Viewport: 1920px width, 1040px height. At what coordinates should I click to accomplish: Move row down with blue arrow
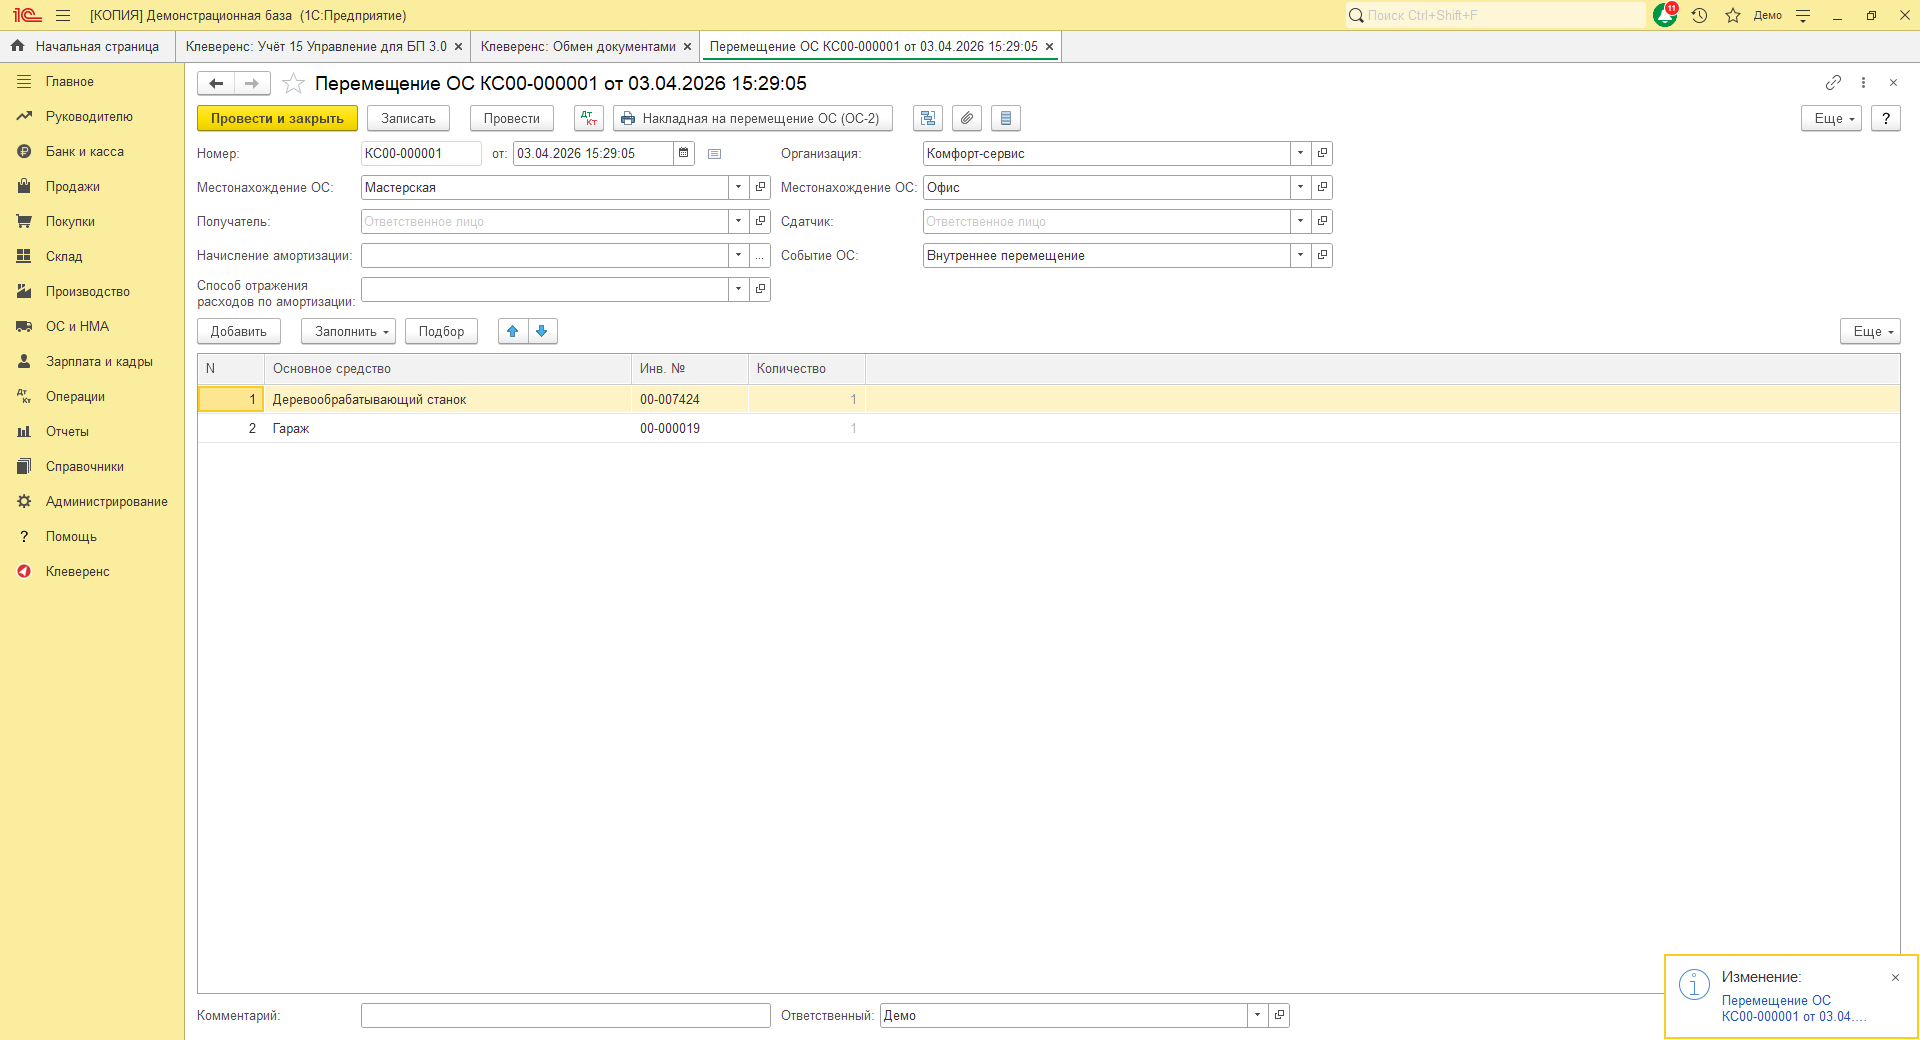(542, 331)
